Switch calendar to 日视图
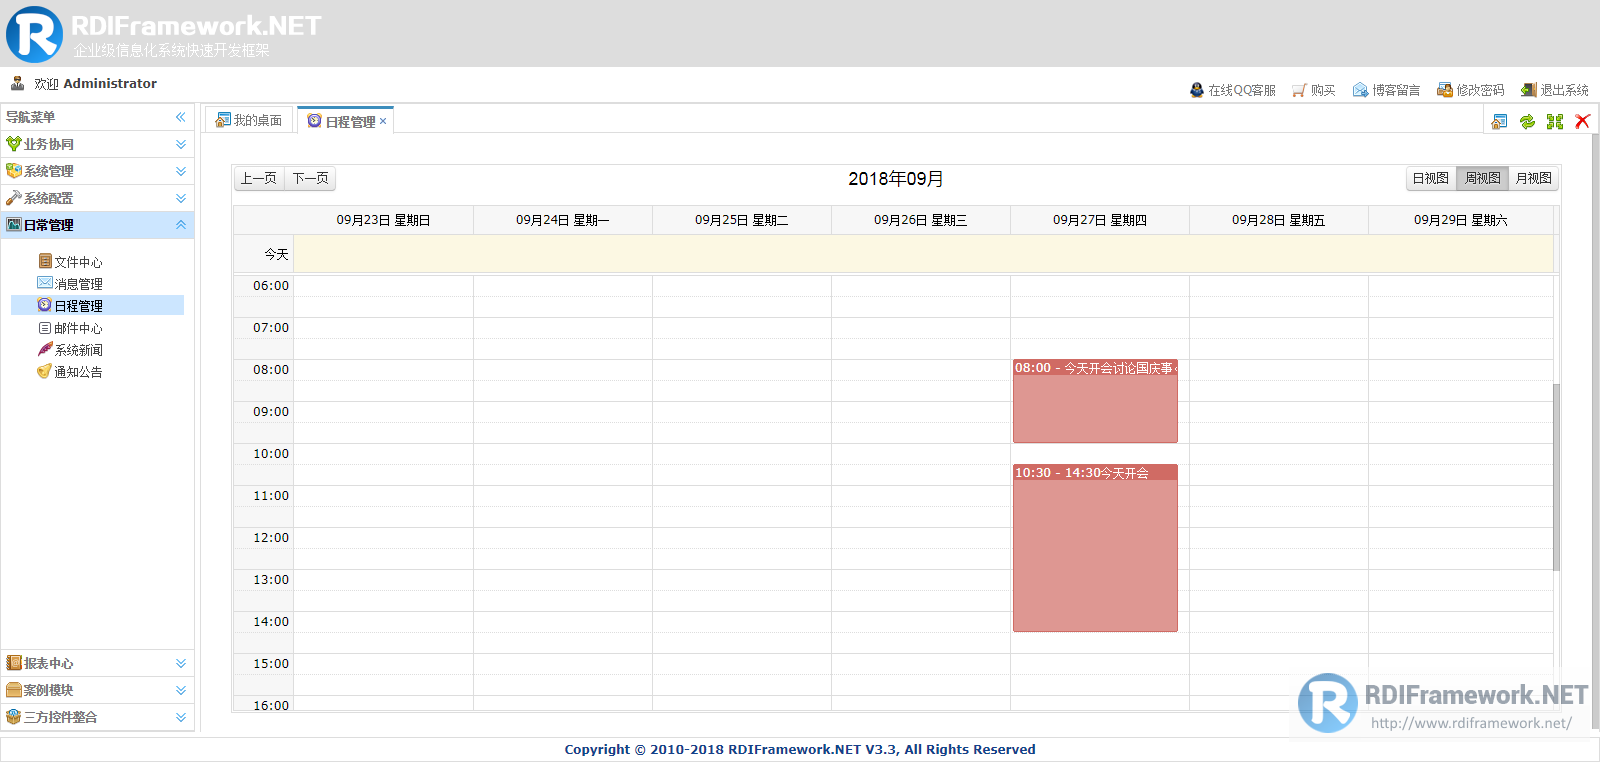The width and height of the screenshot is (1600, 762). pos(1431,178)
